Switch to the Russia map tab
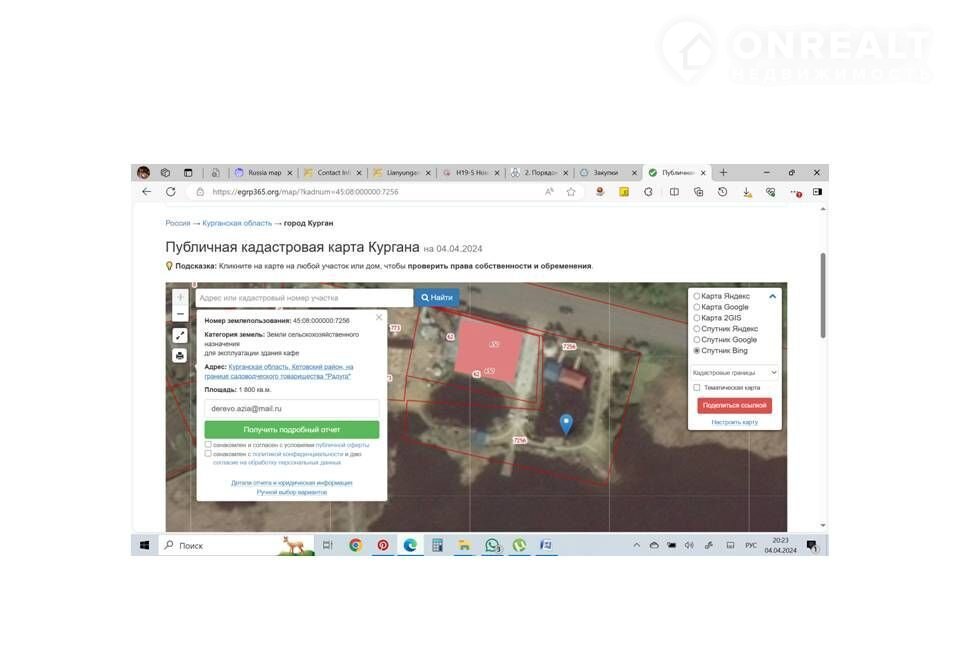Screen dimensions: 960x670 [x=265, y=172]
